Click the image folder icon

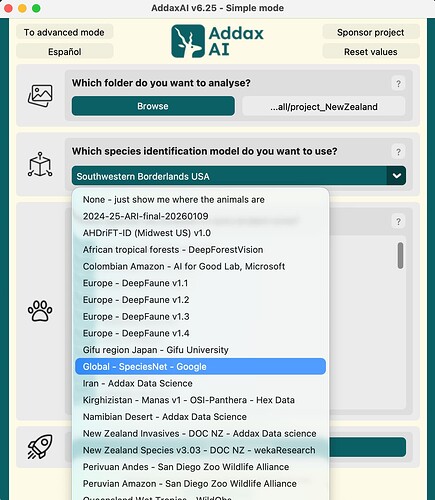pos(40,96)
